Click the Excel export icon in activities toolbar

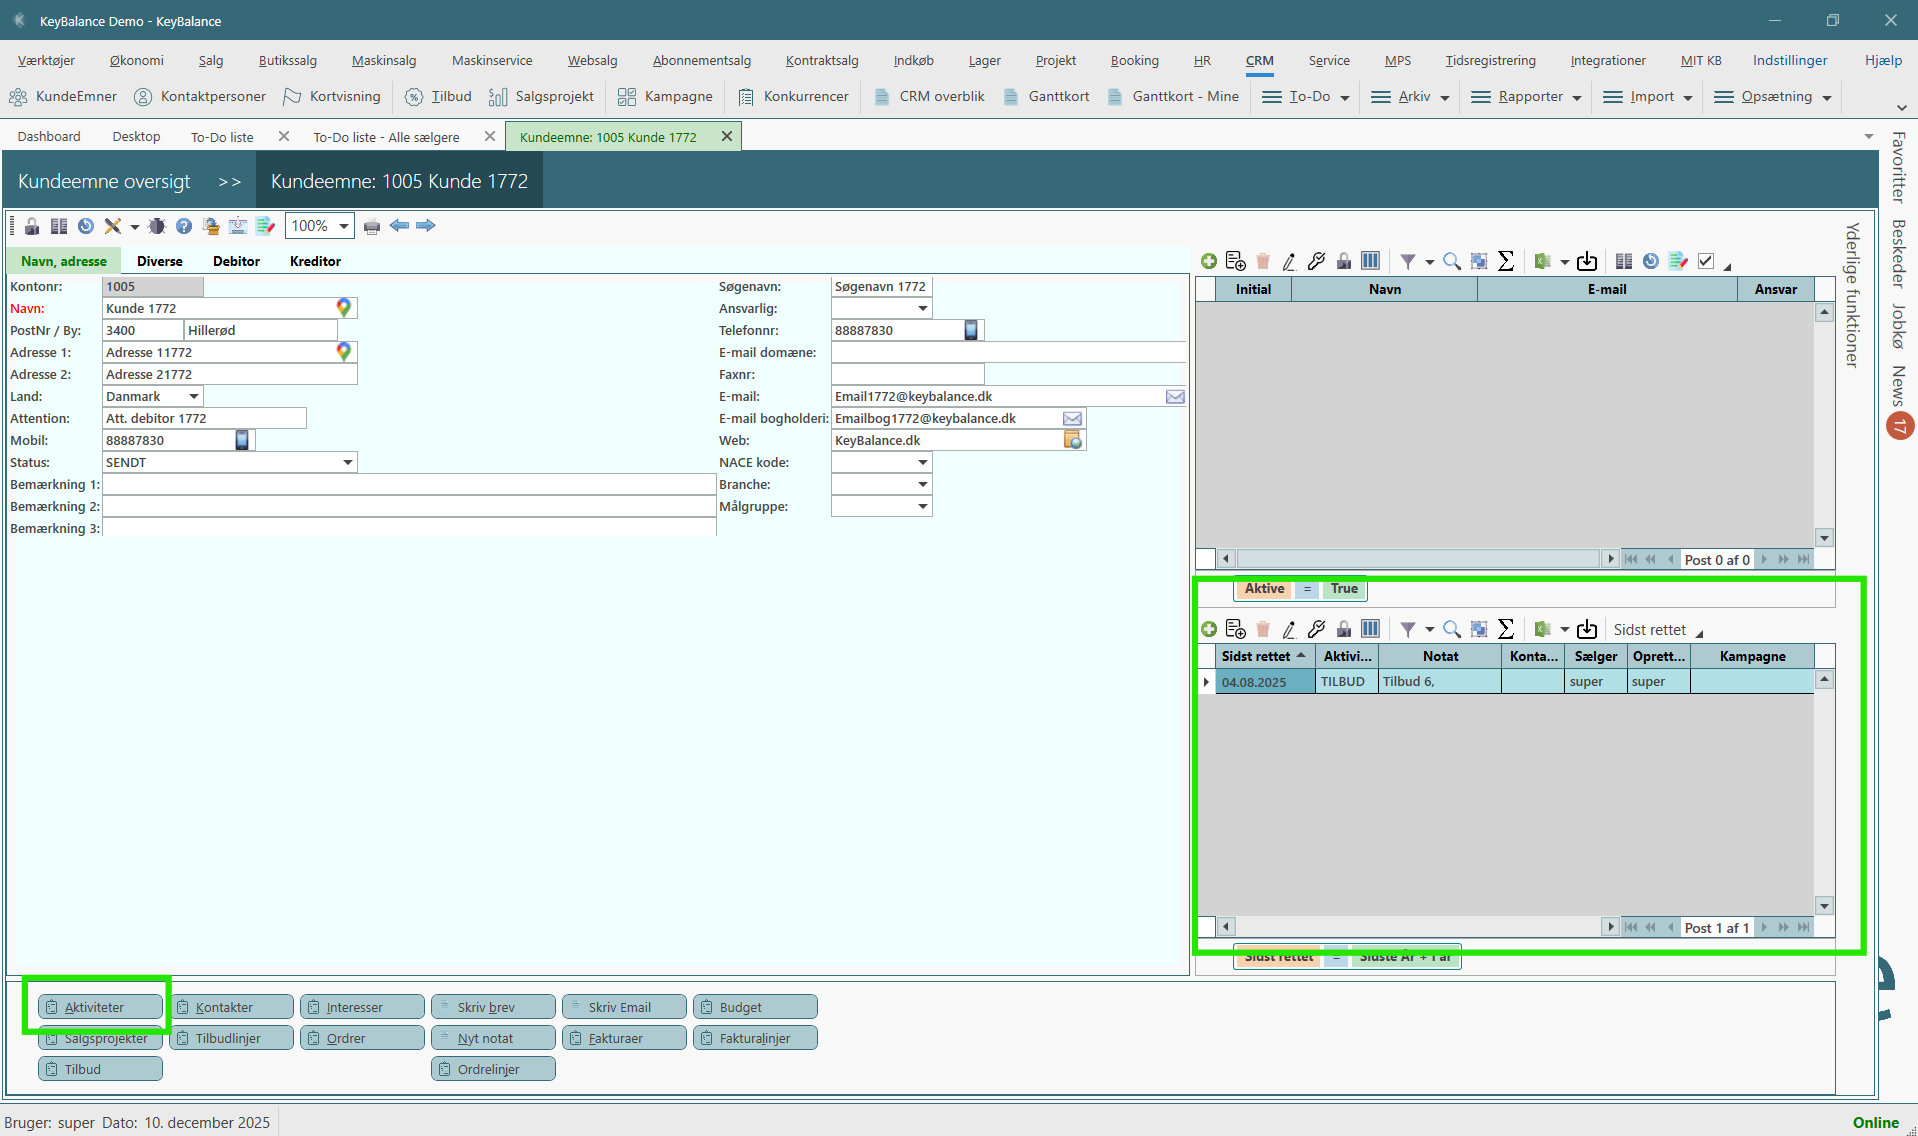point(1543,629)
